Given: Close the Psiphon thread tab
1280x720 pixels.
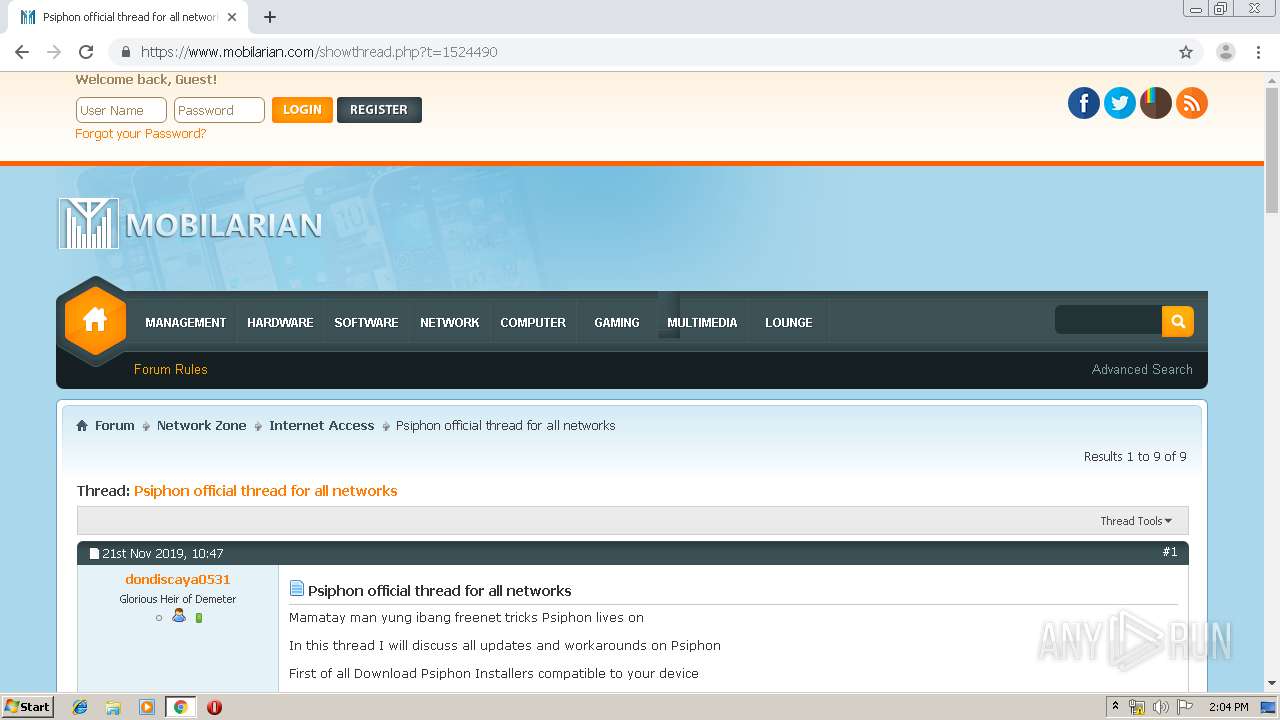Looking at the screenshot, I should click(x=232, y=17).
